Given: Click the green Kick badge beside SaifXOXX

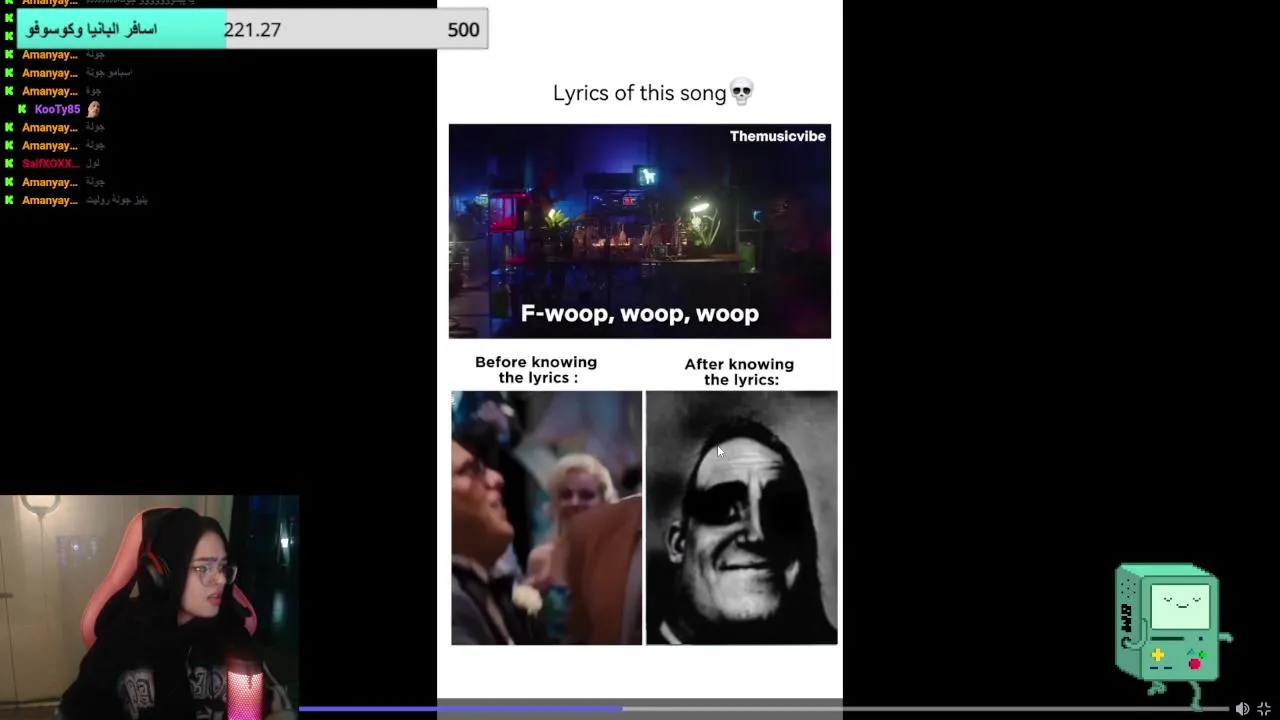Looking at the screenshot, I should (9, 163).
